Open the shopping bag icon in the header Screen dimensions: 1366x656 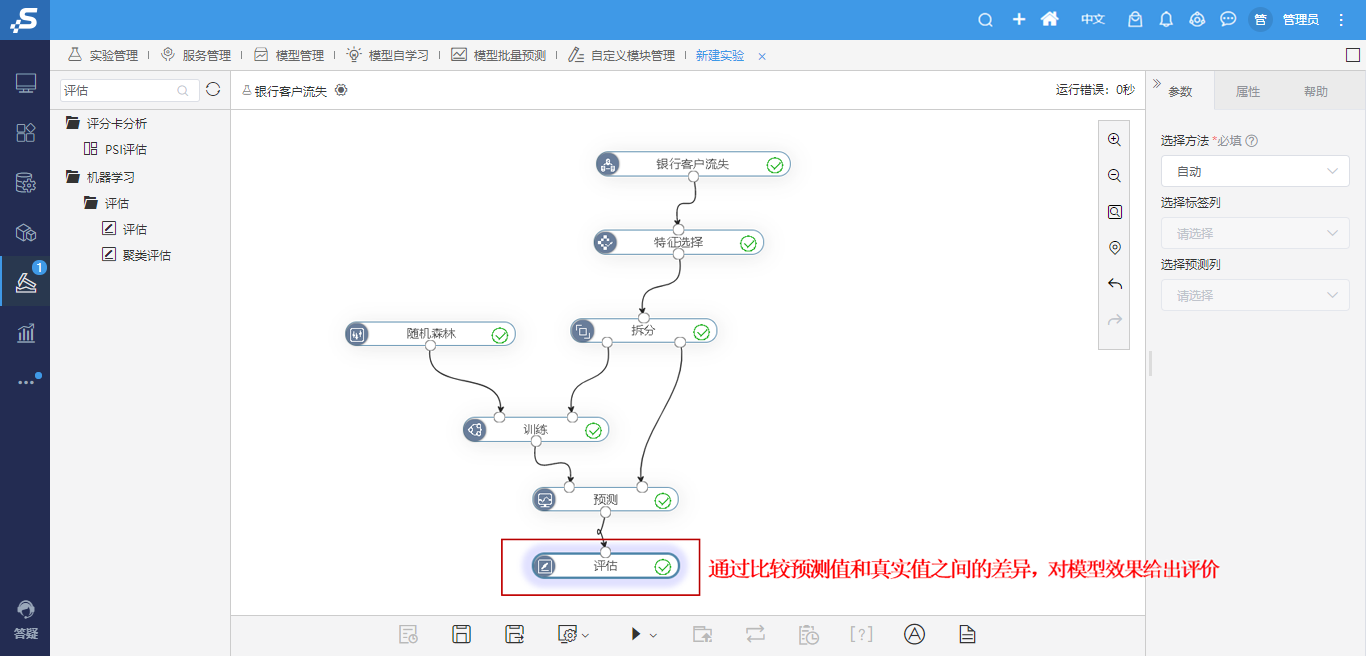[1135, 20]
